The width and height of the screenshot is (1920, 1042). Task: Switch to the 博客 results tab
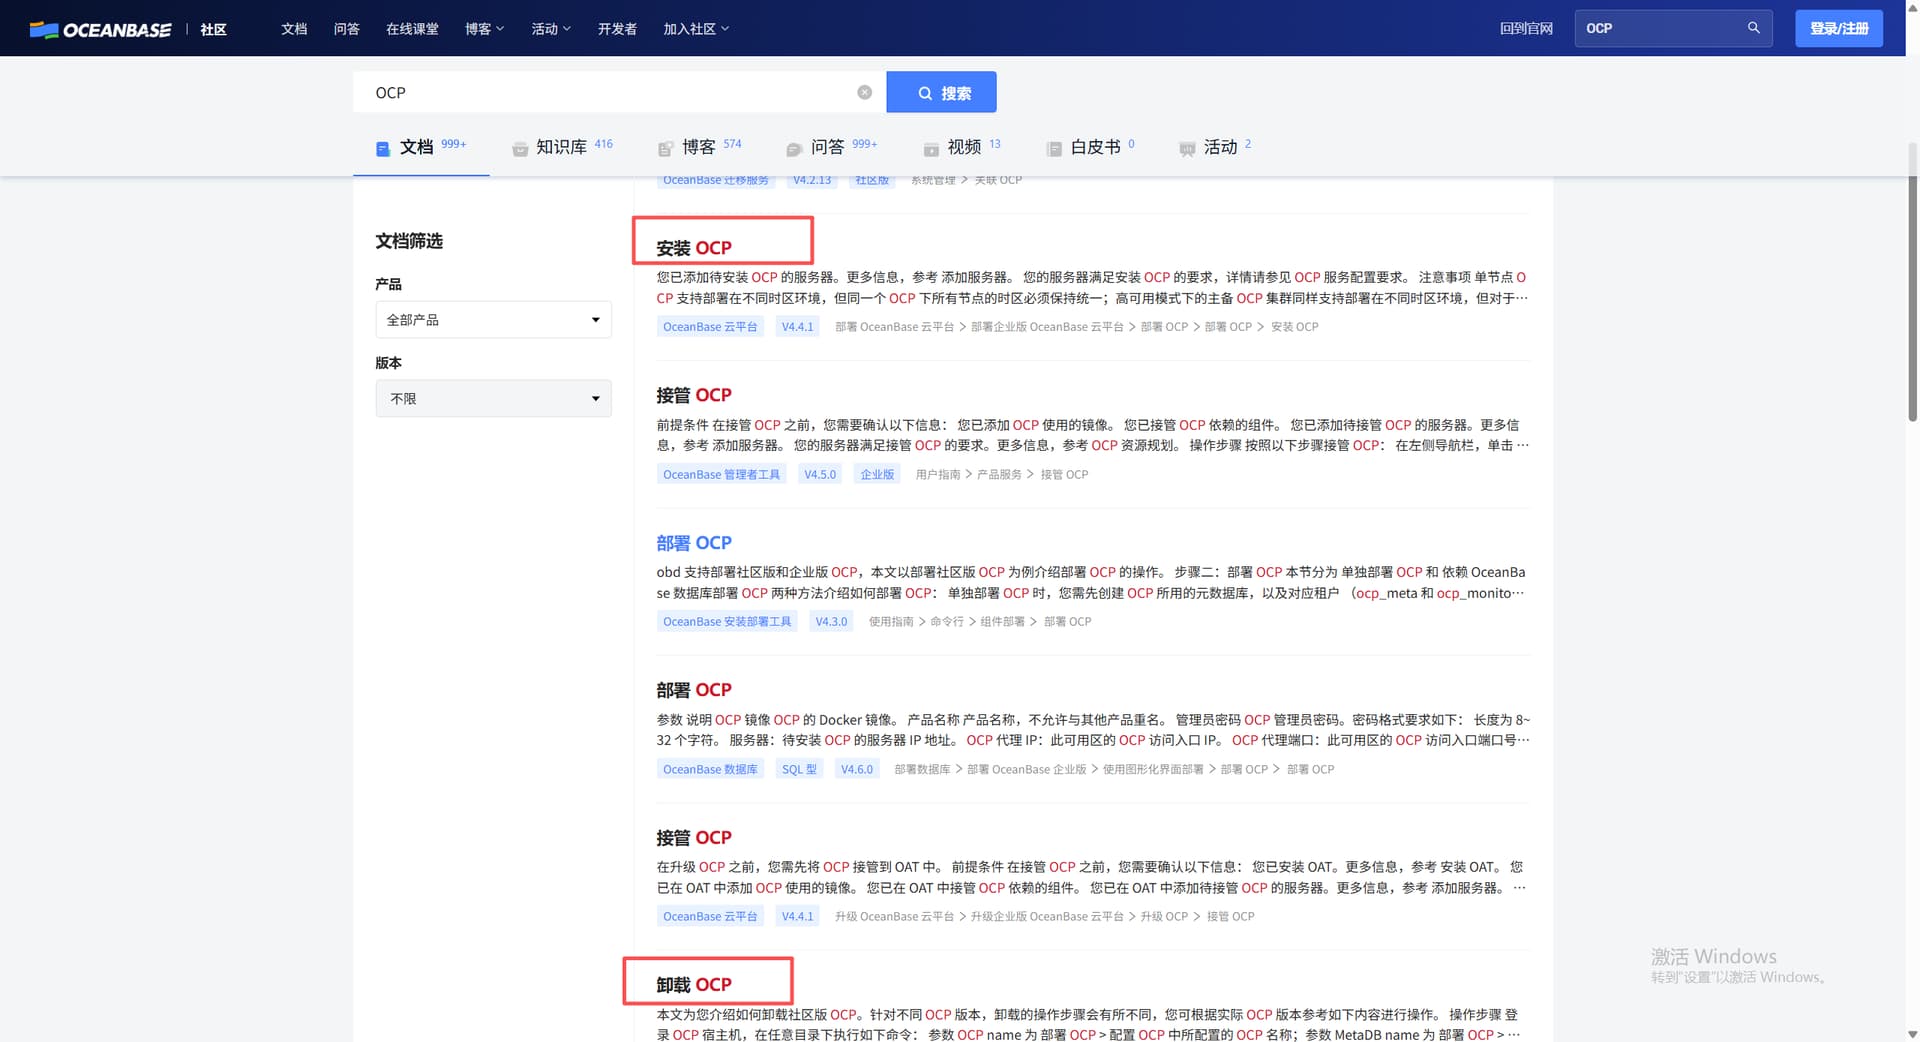[x=699, y=147]
